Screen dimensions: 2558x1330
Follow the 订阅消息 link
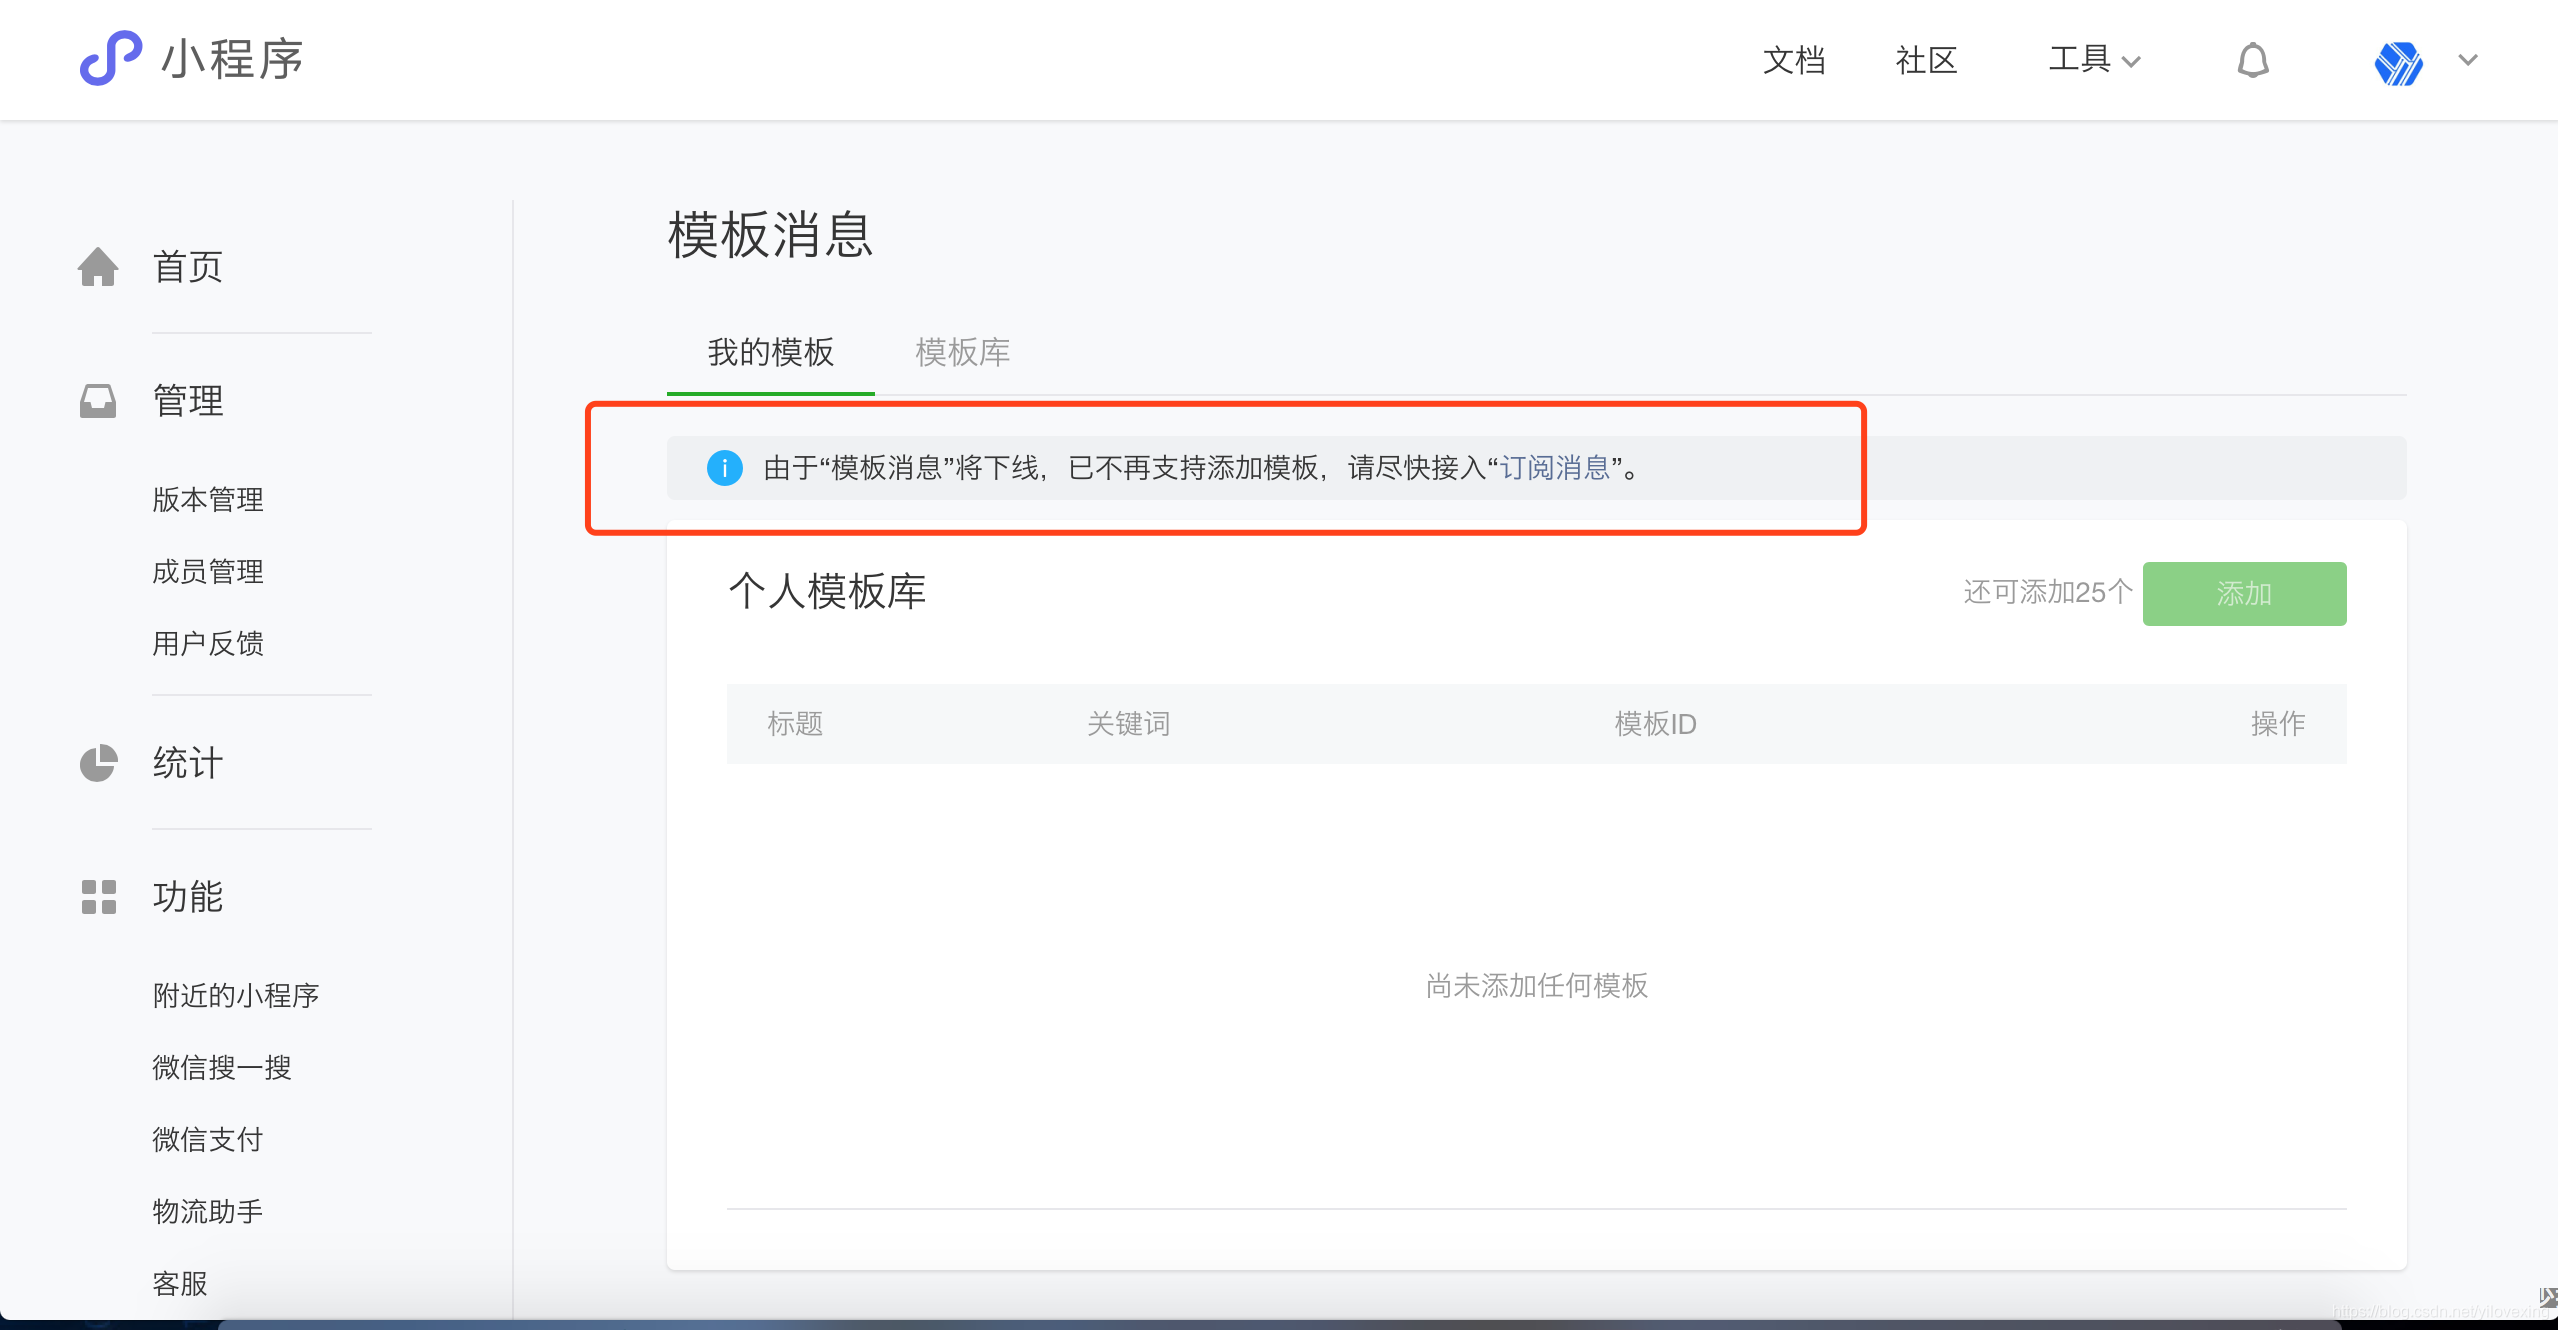[x=1555, y=468]
